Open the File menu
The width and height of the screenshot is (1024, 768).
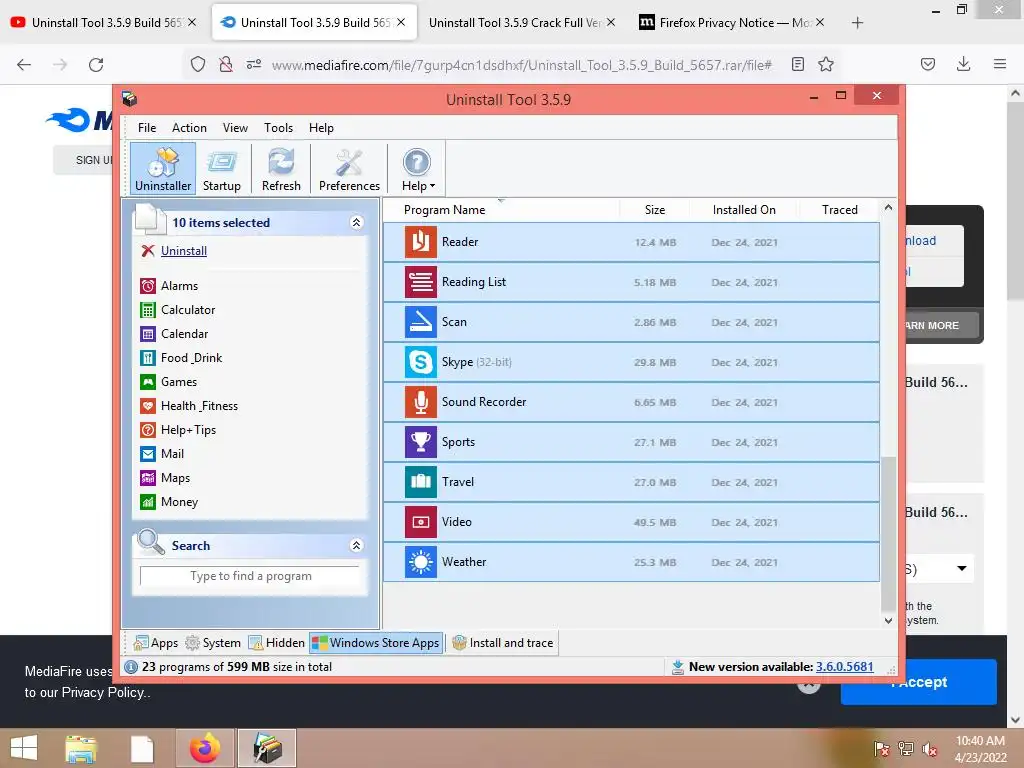click(x=147, y=128)
